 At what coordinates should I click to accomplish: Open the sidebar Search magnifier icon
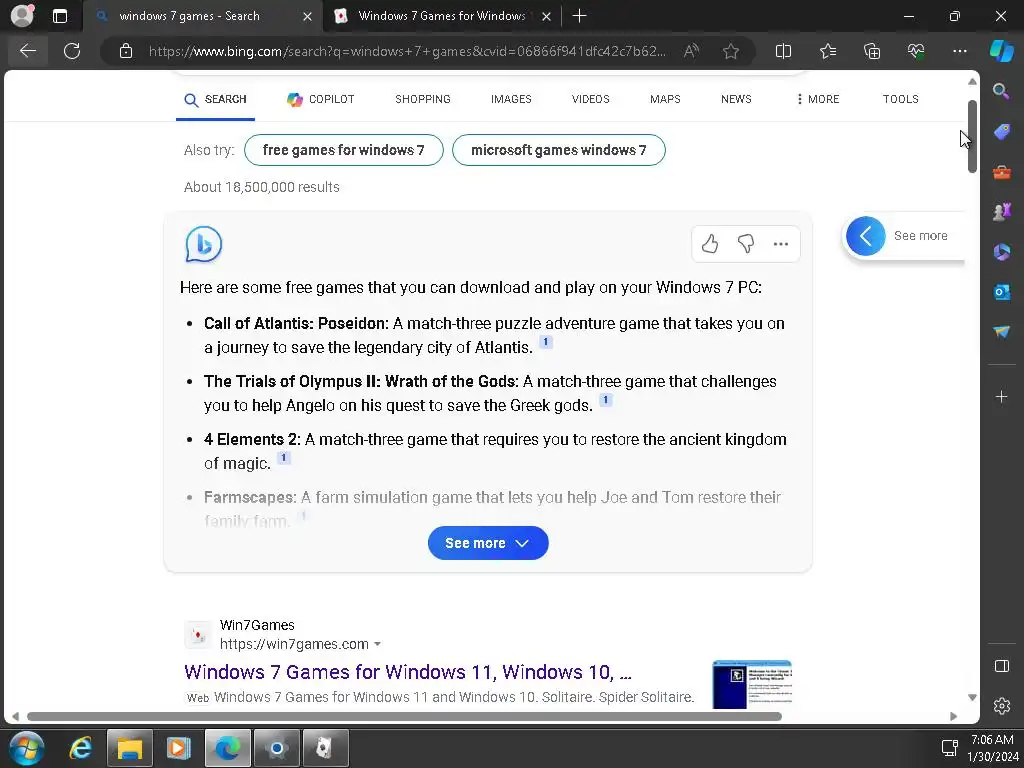[x=1001, y=91]
